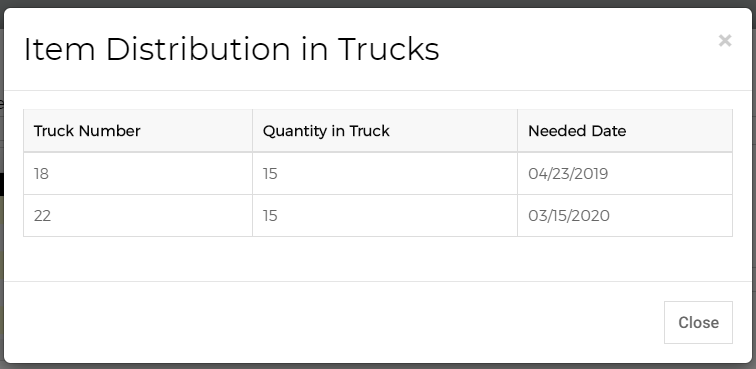
Task: Select quantity 15 in truck 22 row
Action: [385, 216]
